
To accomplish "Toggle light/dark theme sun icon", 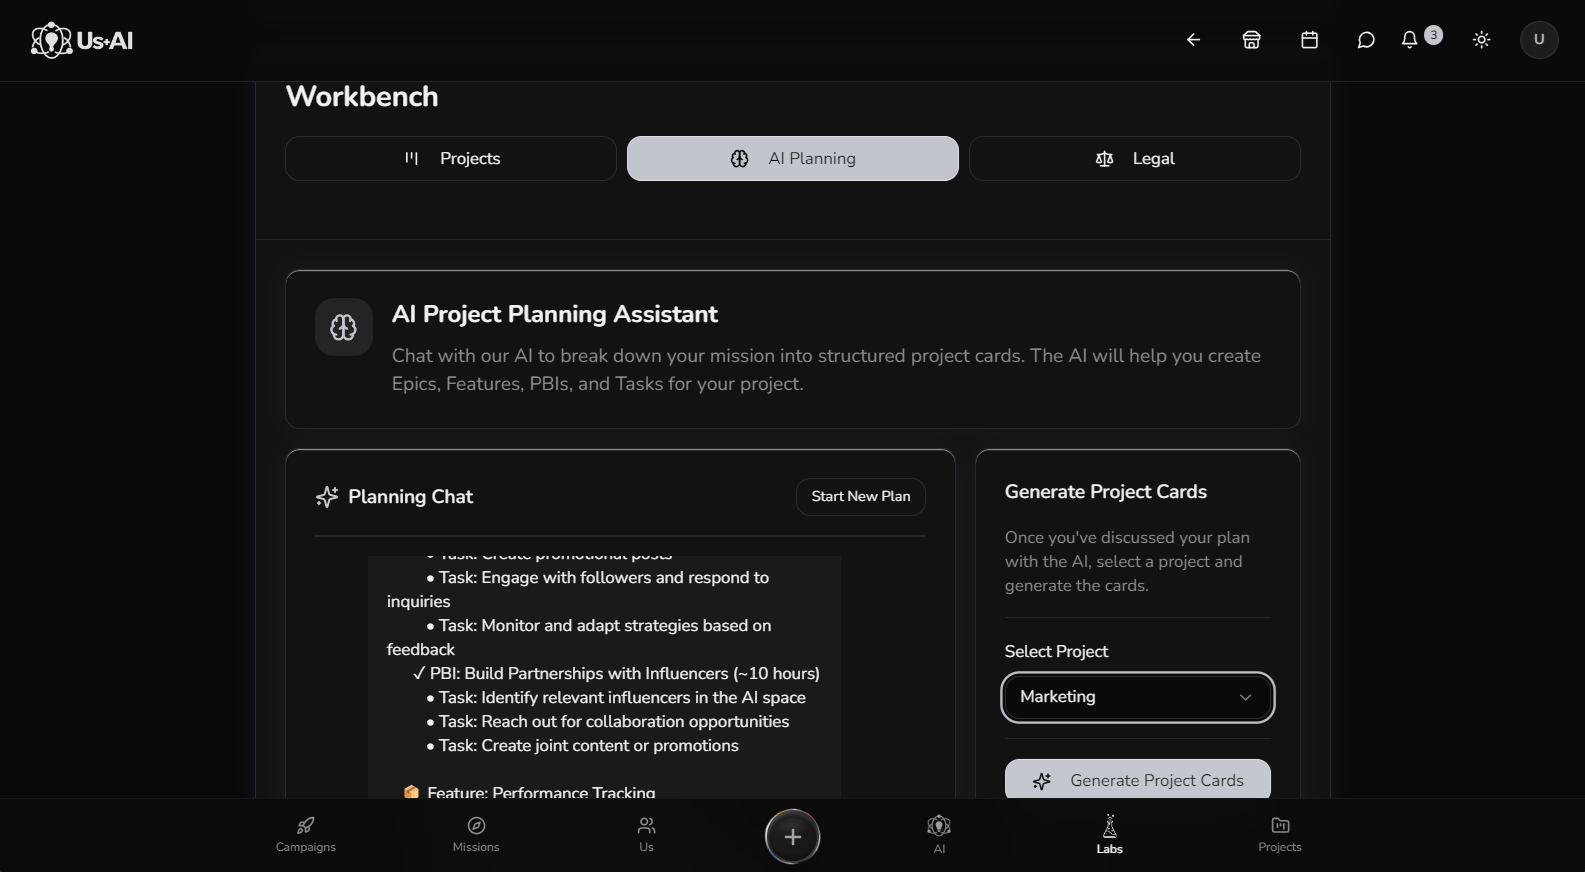I will [1481, 40].
